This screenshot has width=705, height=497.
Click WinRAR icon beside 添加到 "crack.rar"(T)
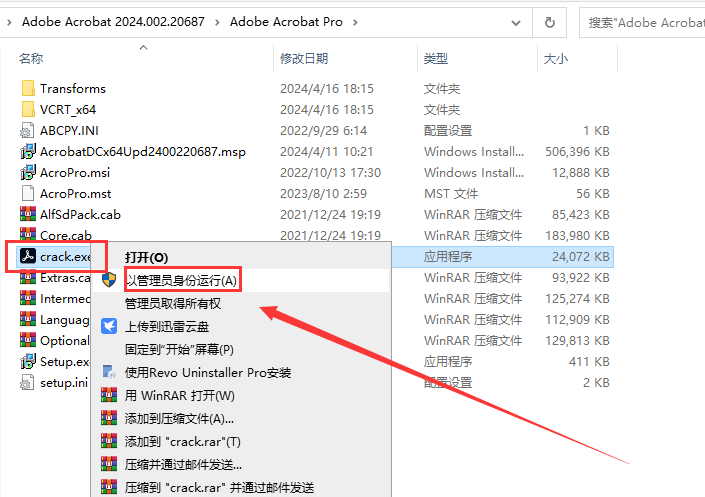coord(109,441)
